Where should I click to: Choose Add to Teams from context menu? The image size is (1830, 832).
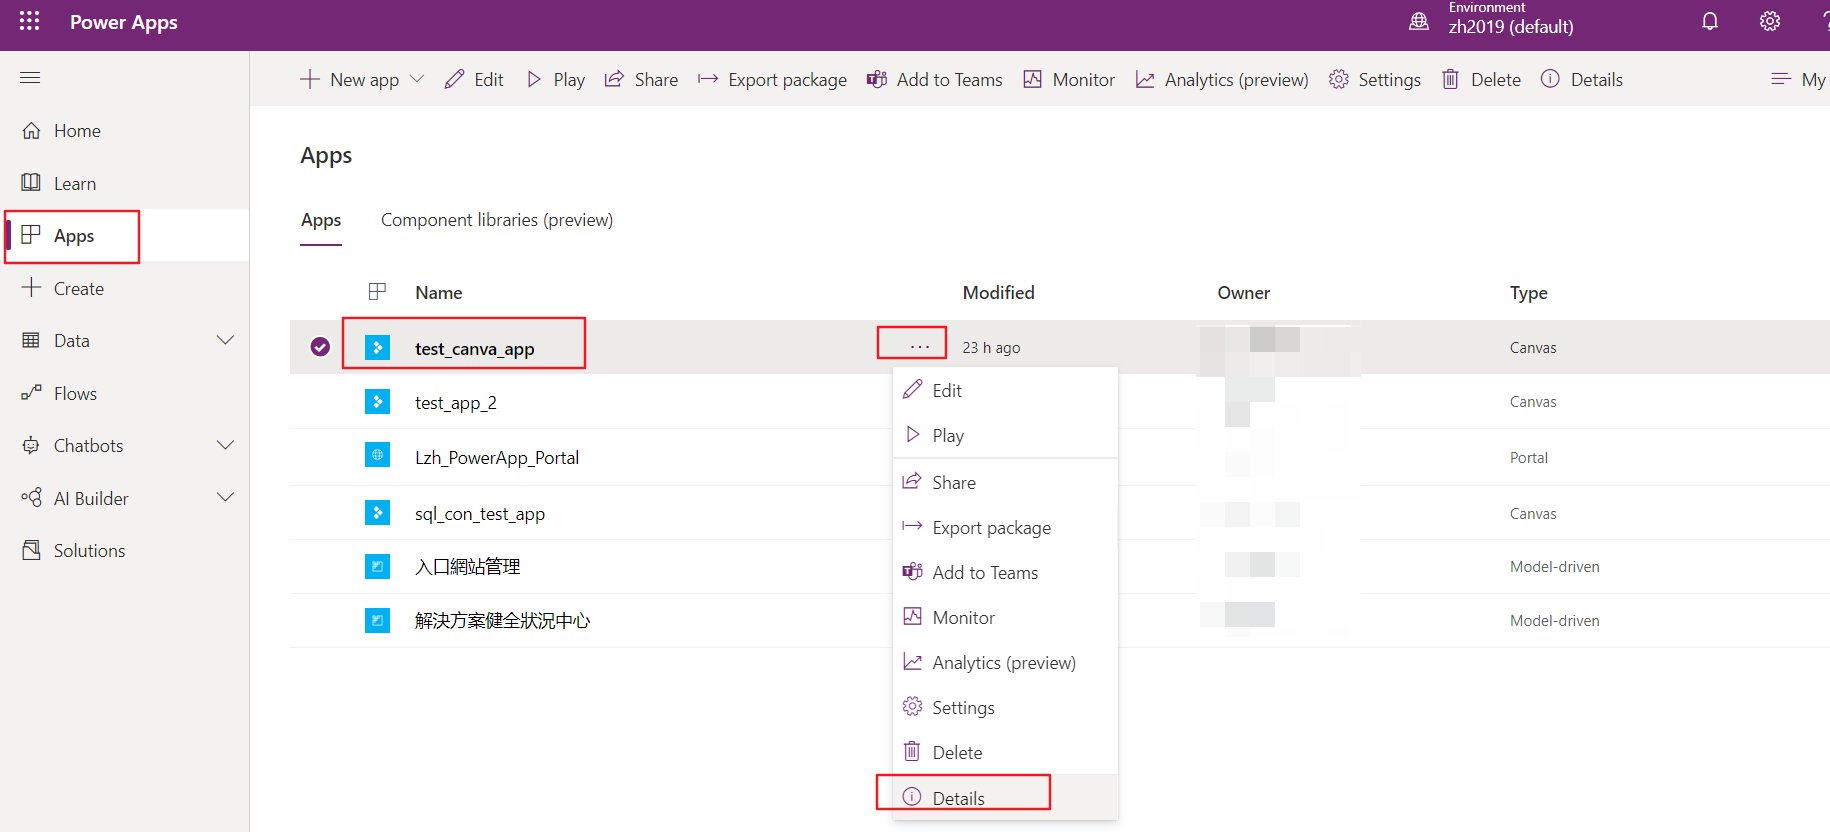point(1005,573)
